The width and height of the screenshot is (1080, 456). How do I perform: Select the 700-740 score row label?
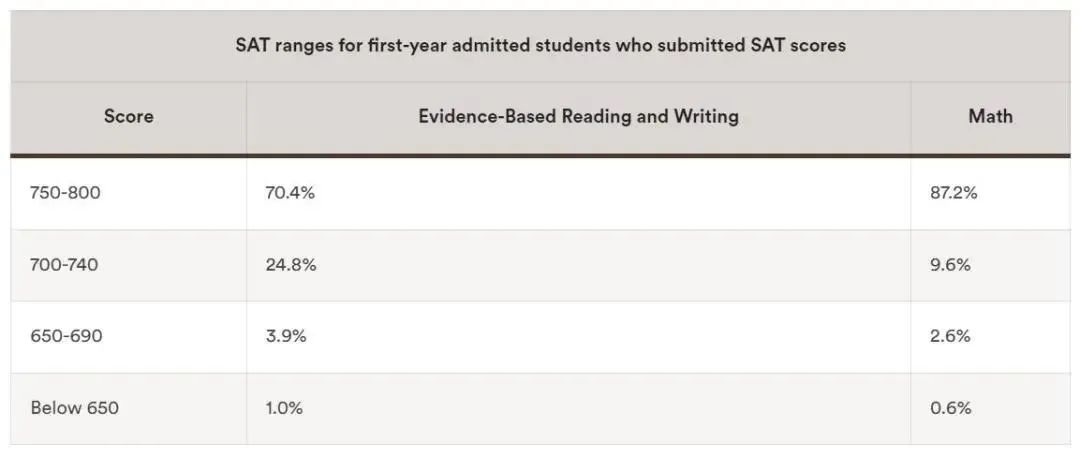(x=66, y=265)
